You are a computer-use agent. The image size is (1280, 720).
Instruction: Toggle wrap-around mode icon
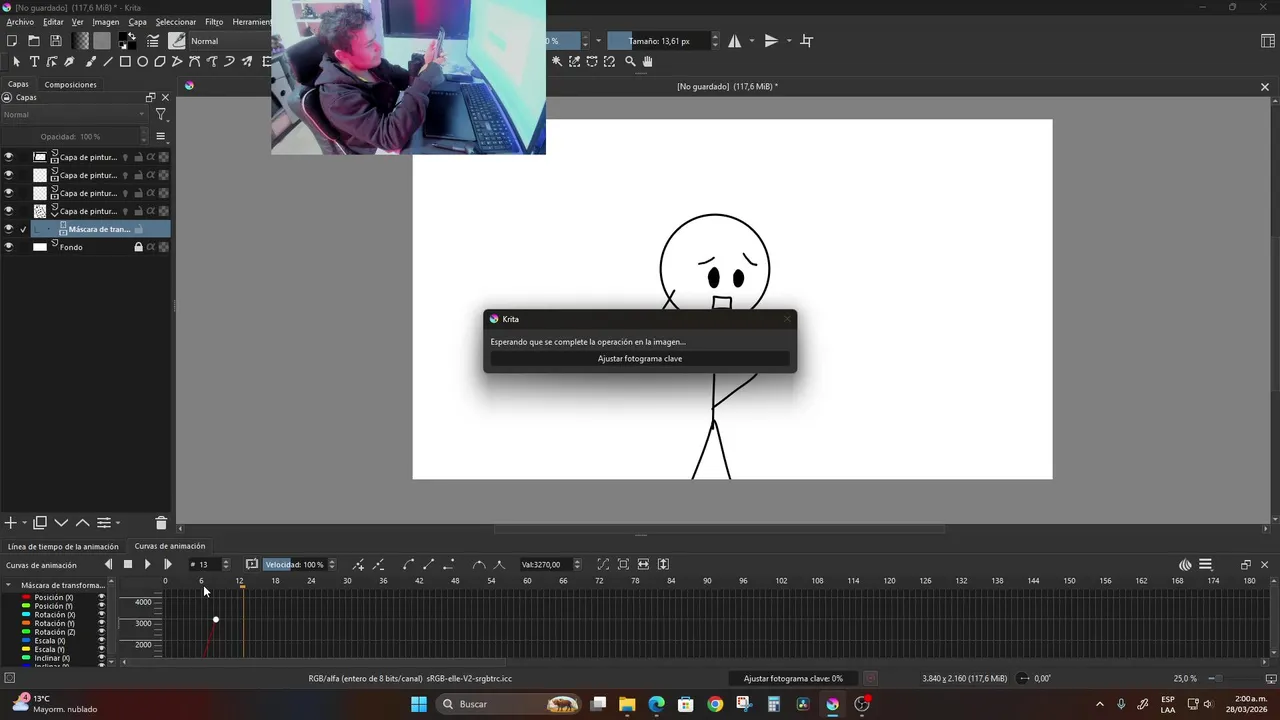(807, 41)
